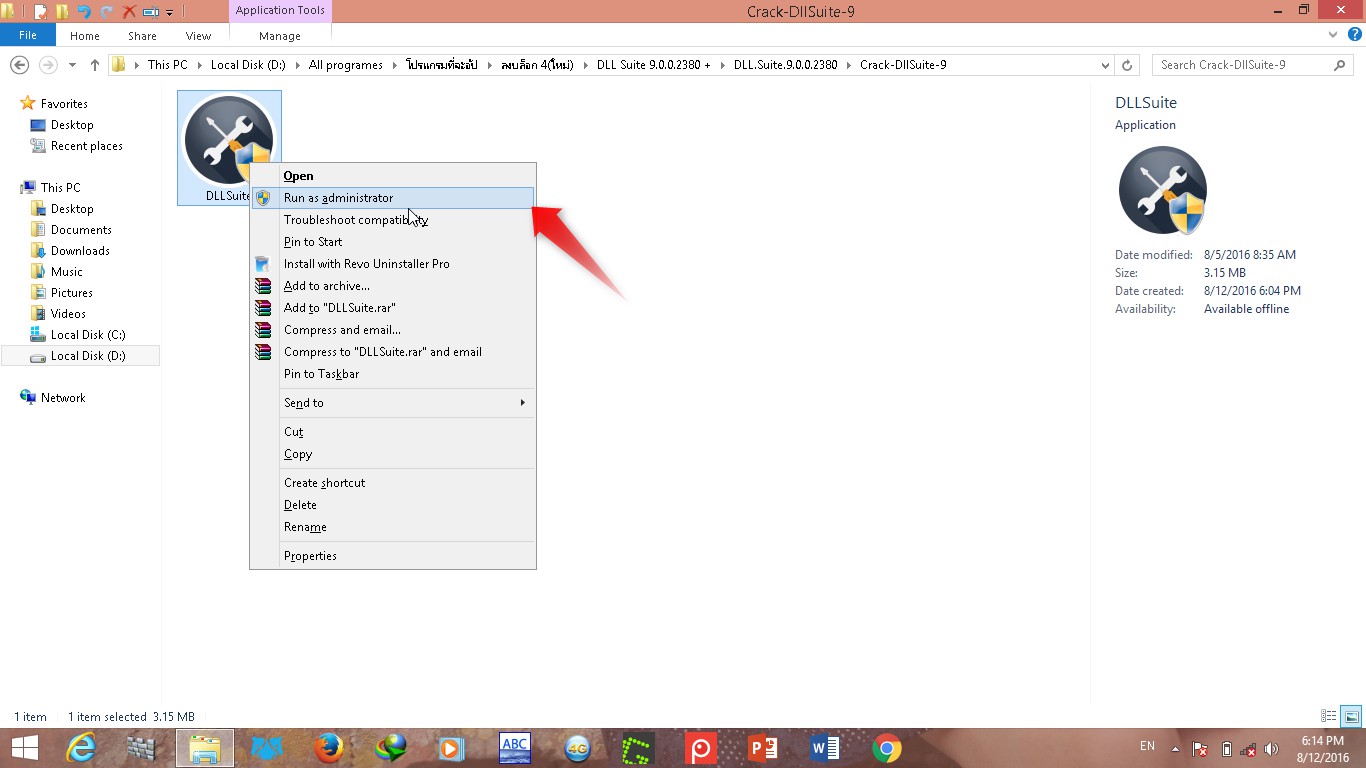This screenshot has height=768, width=1366.
Task: Select Run as administrator
Action: click(392, 198)
